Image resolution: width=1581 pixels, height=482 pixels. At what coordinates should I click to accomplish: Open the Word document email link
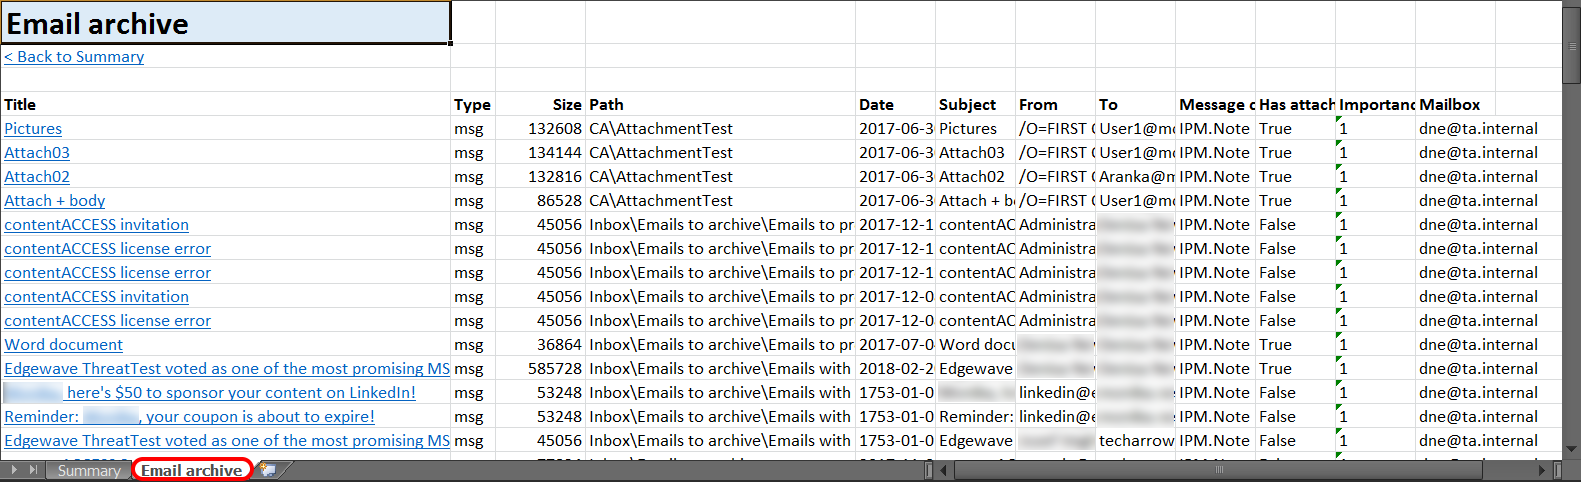(x=64, y=345)
